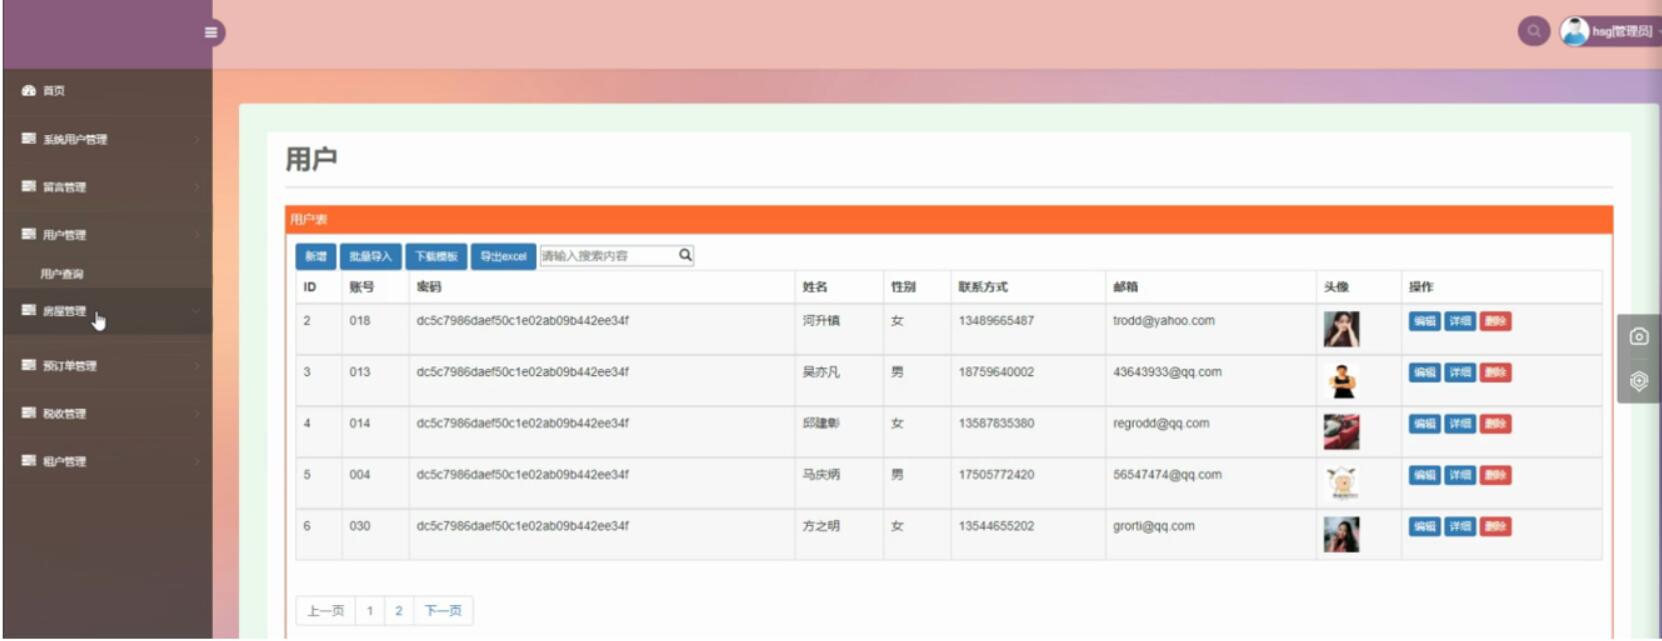The image size is (1662, 641).
Task: Expand the 租户管理 chevron
Action: [196, 461]
